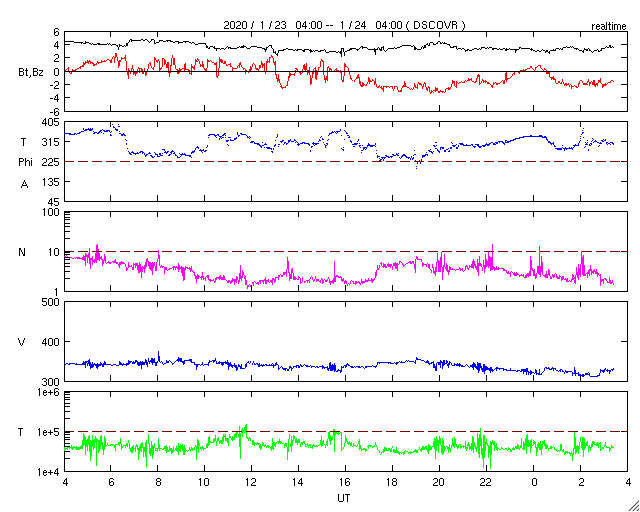Screen dimensions: 640x512
Task: Click the '405' tick value
Action: pos(51,122)
